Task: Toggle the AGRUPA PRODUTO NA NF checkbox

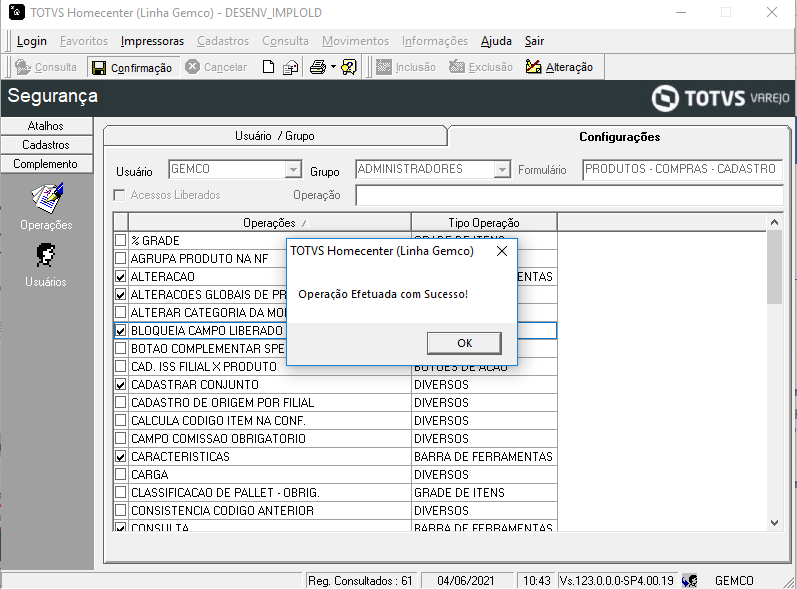Action: click(120, 258)
